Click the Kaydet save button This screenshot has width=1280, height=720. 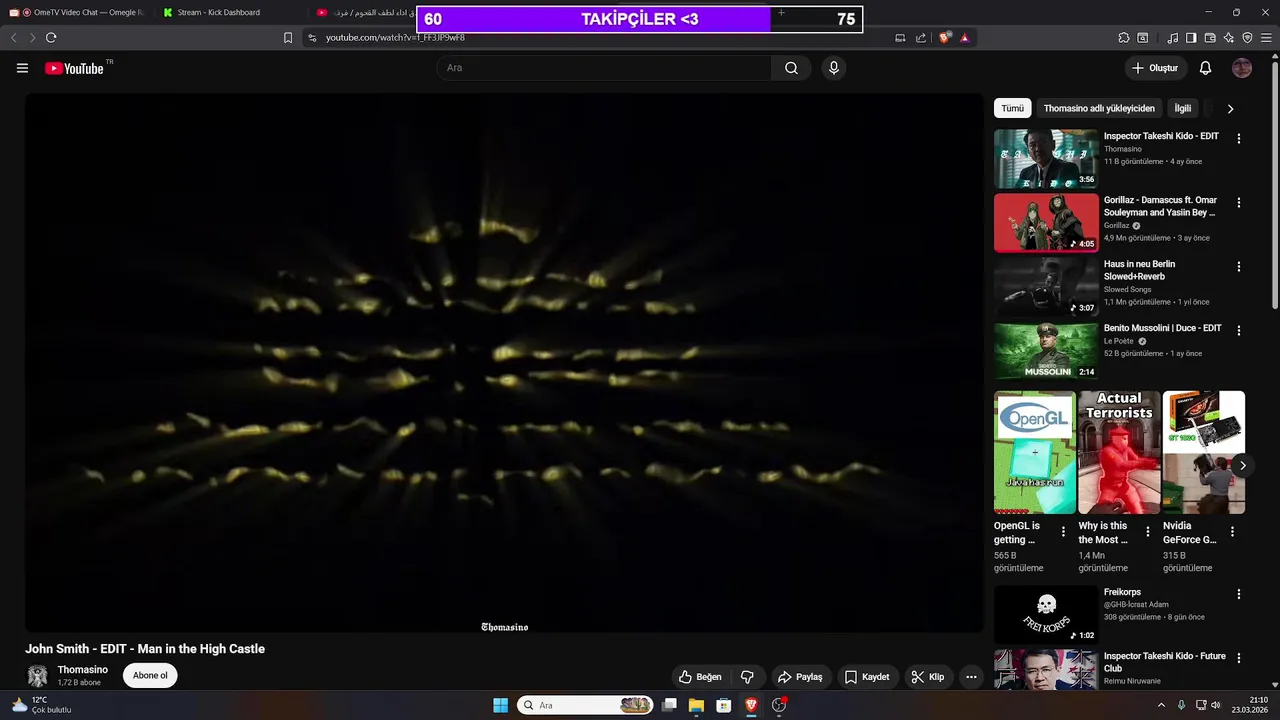point(867,677)
